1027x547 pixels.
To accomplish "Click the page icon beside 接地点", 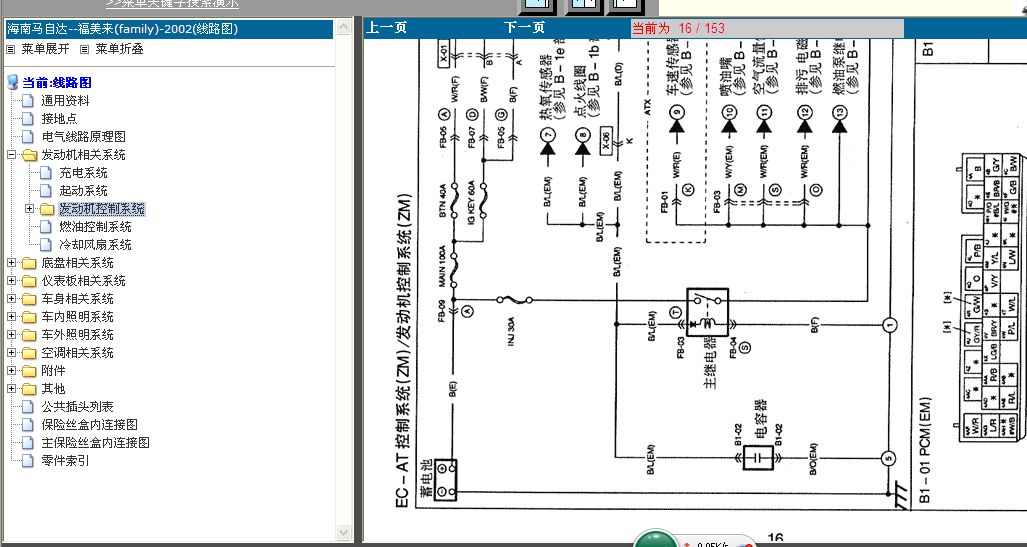I will [28, 119].
